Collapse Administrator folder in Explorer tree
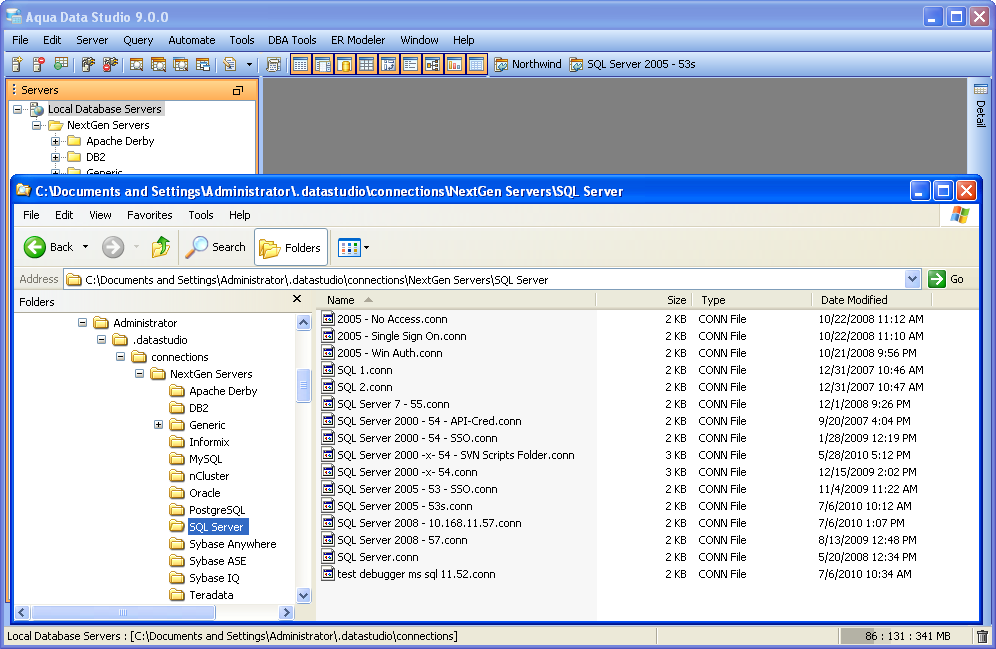The height and width of the screenshot is (649, 996). pos(83,323)
